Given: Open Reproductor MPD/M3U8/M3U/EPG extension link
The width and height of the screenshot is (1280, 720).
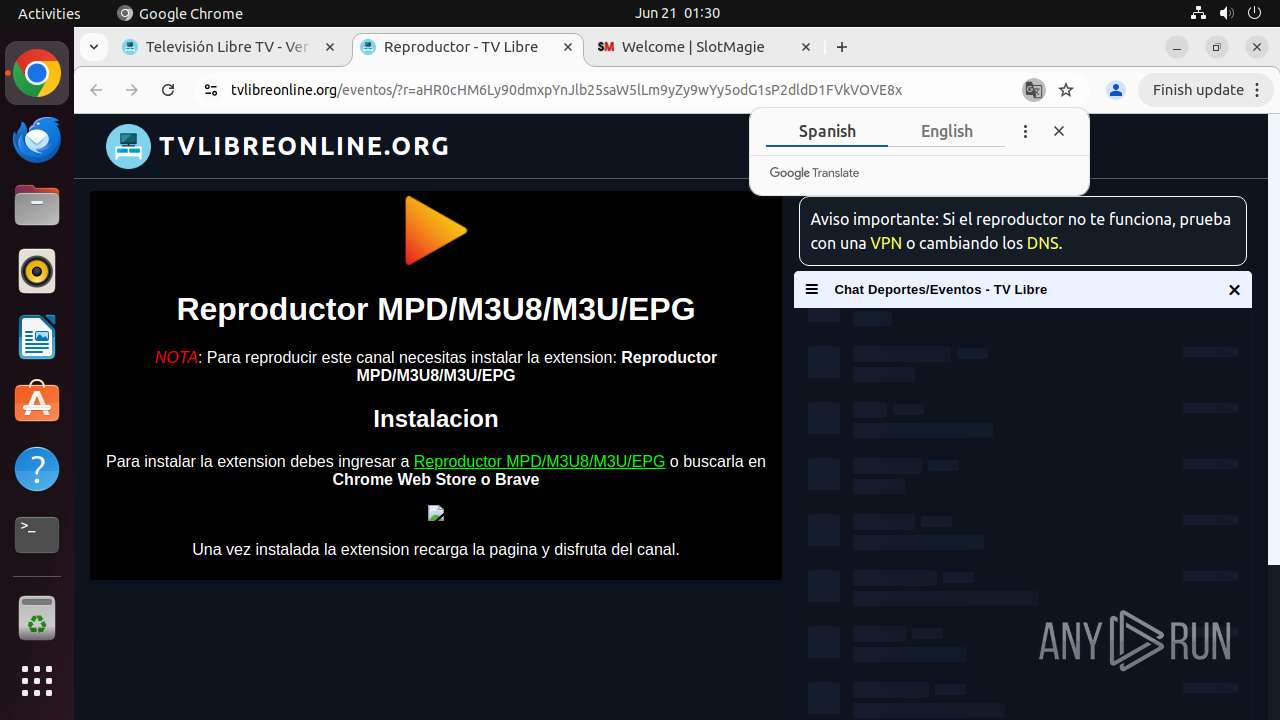Looking at the screenshot, I should tap(539, 461).
